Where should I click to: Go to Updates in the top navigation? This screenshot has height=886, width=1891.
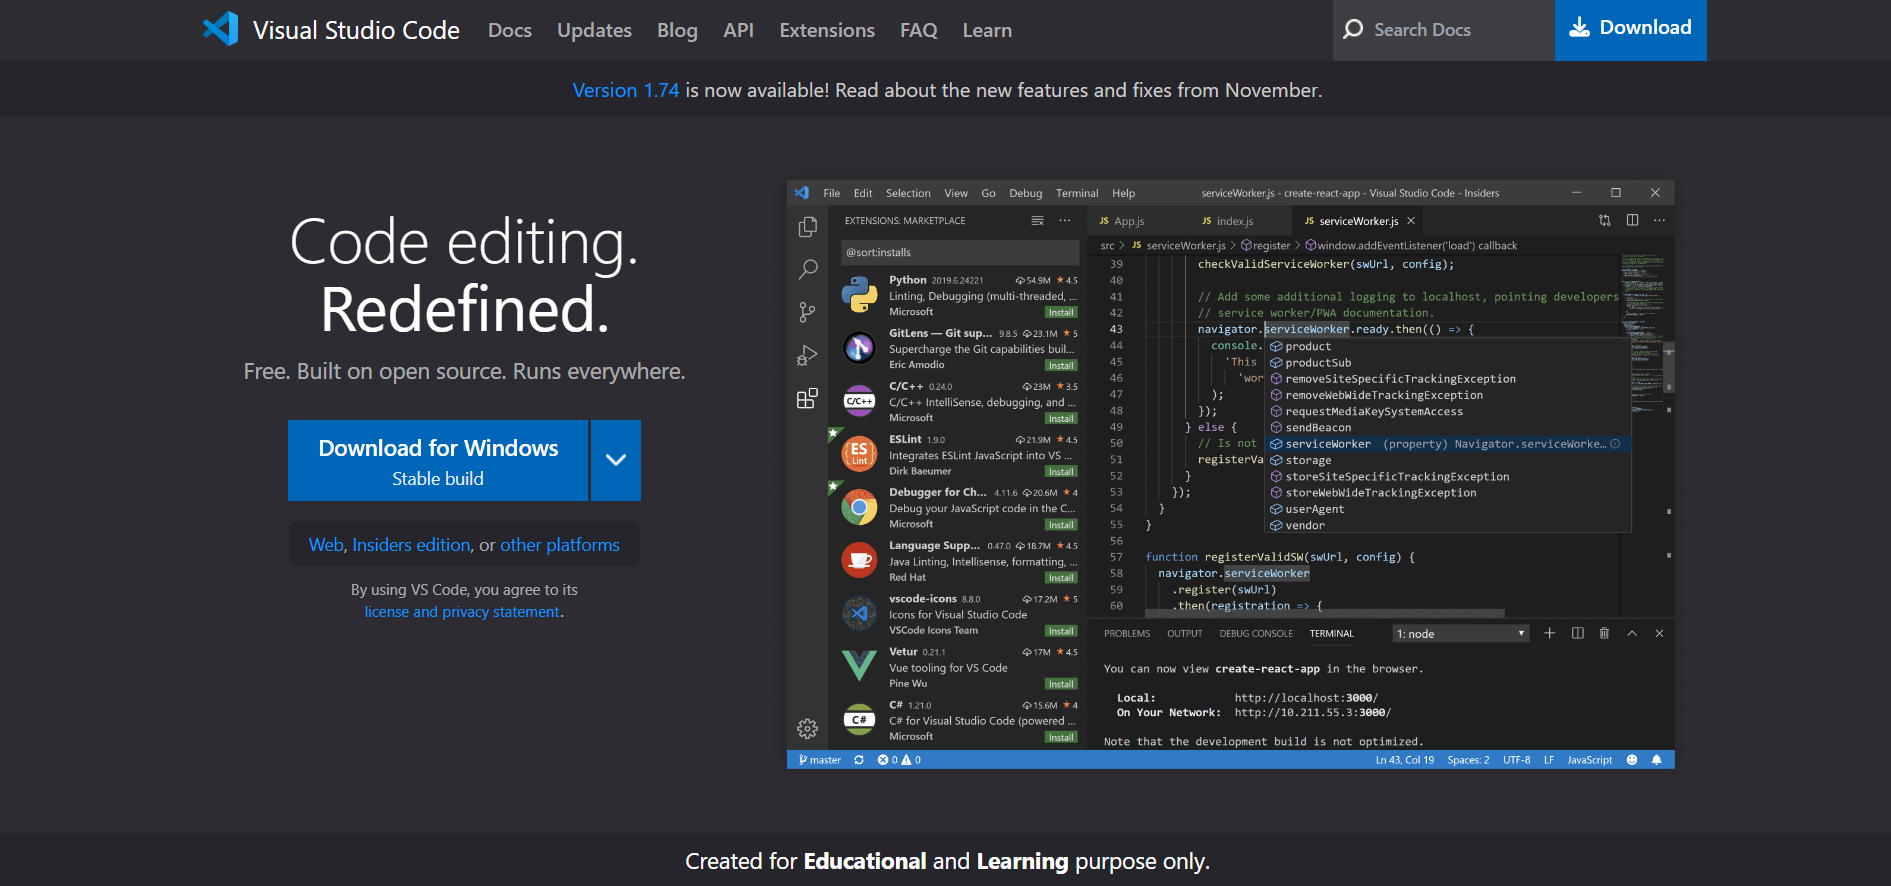(x=594, y=30)
